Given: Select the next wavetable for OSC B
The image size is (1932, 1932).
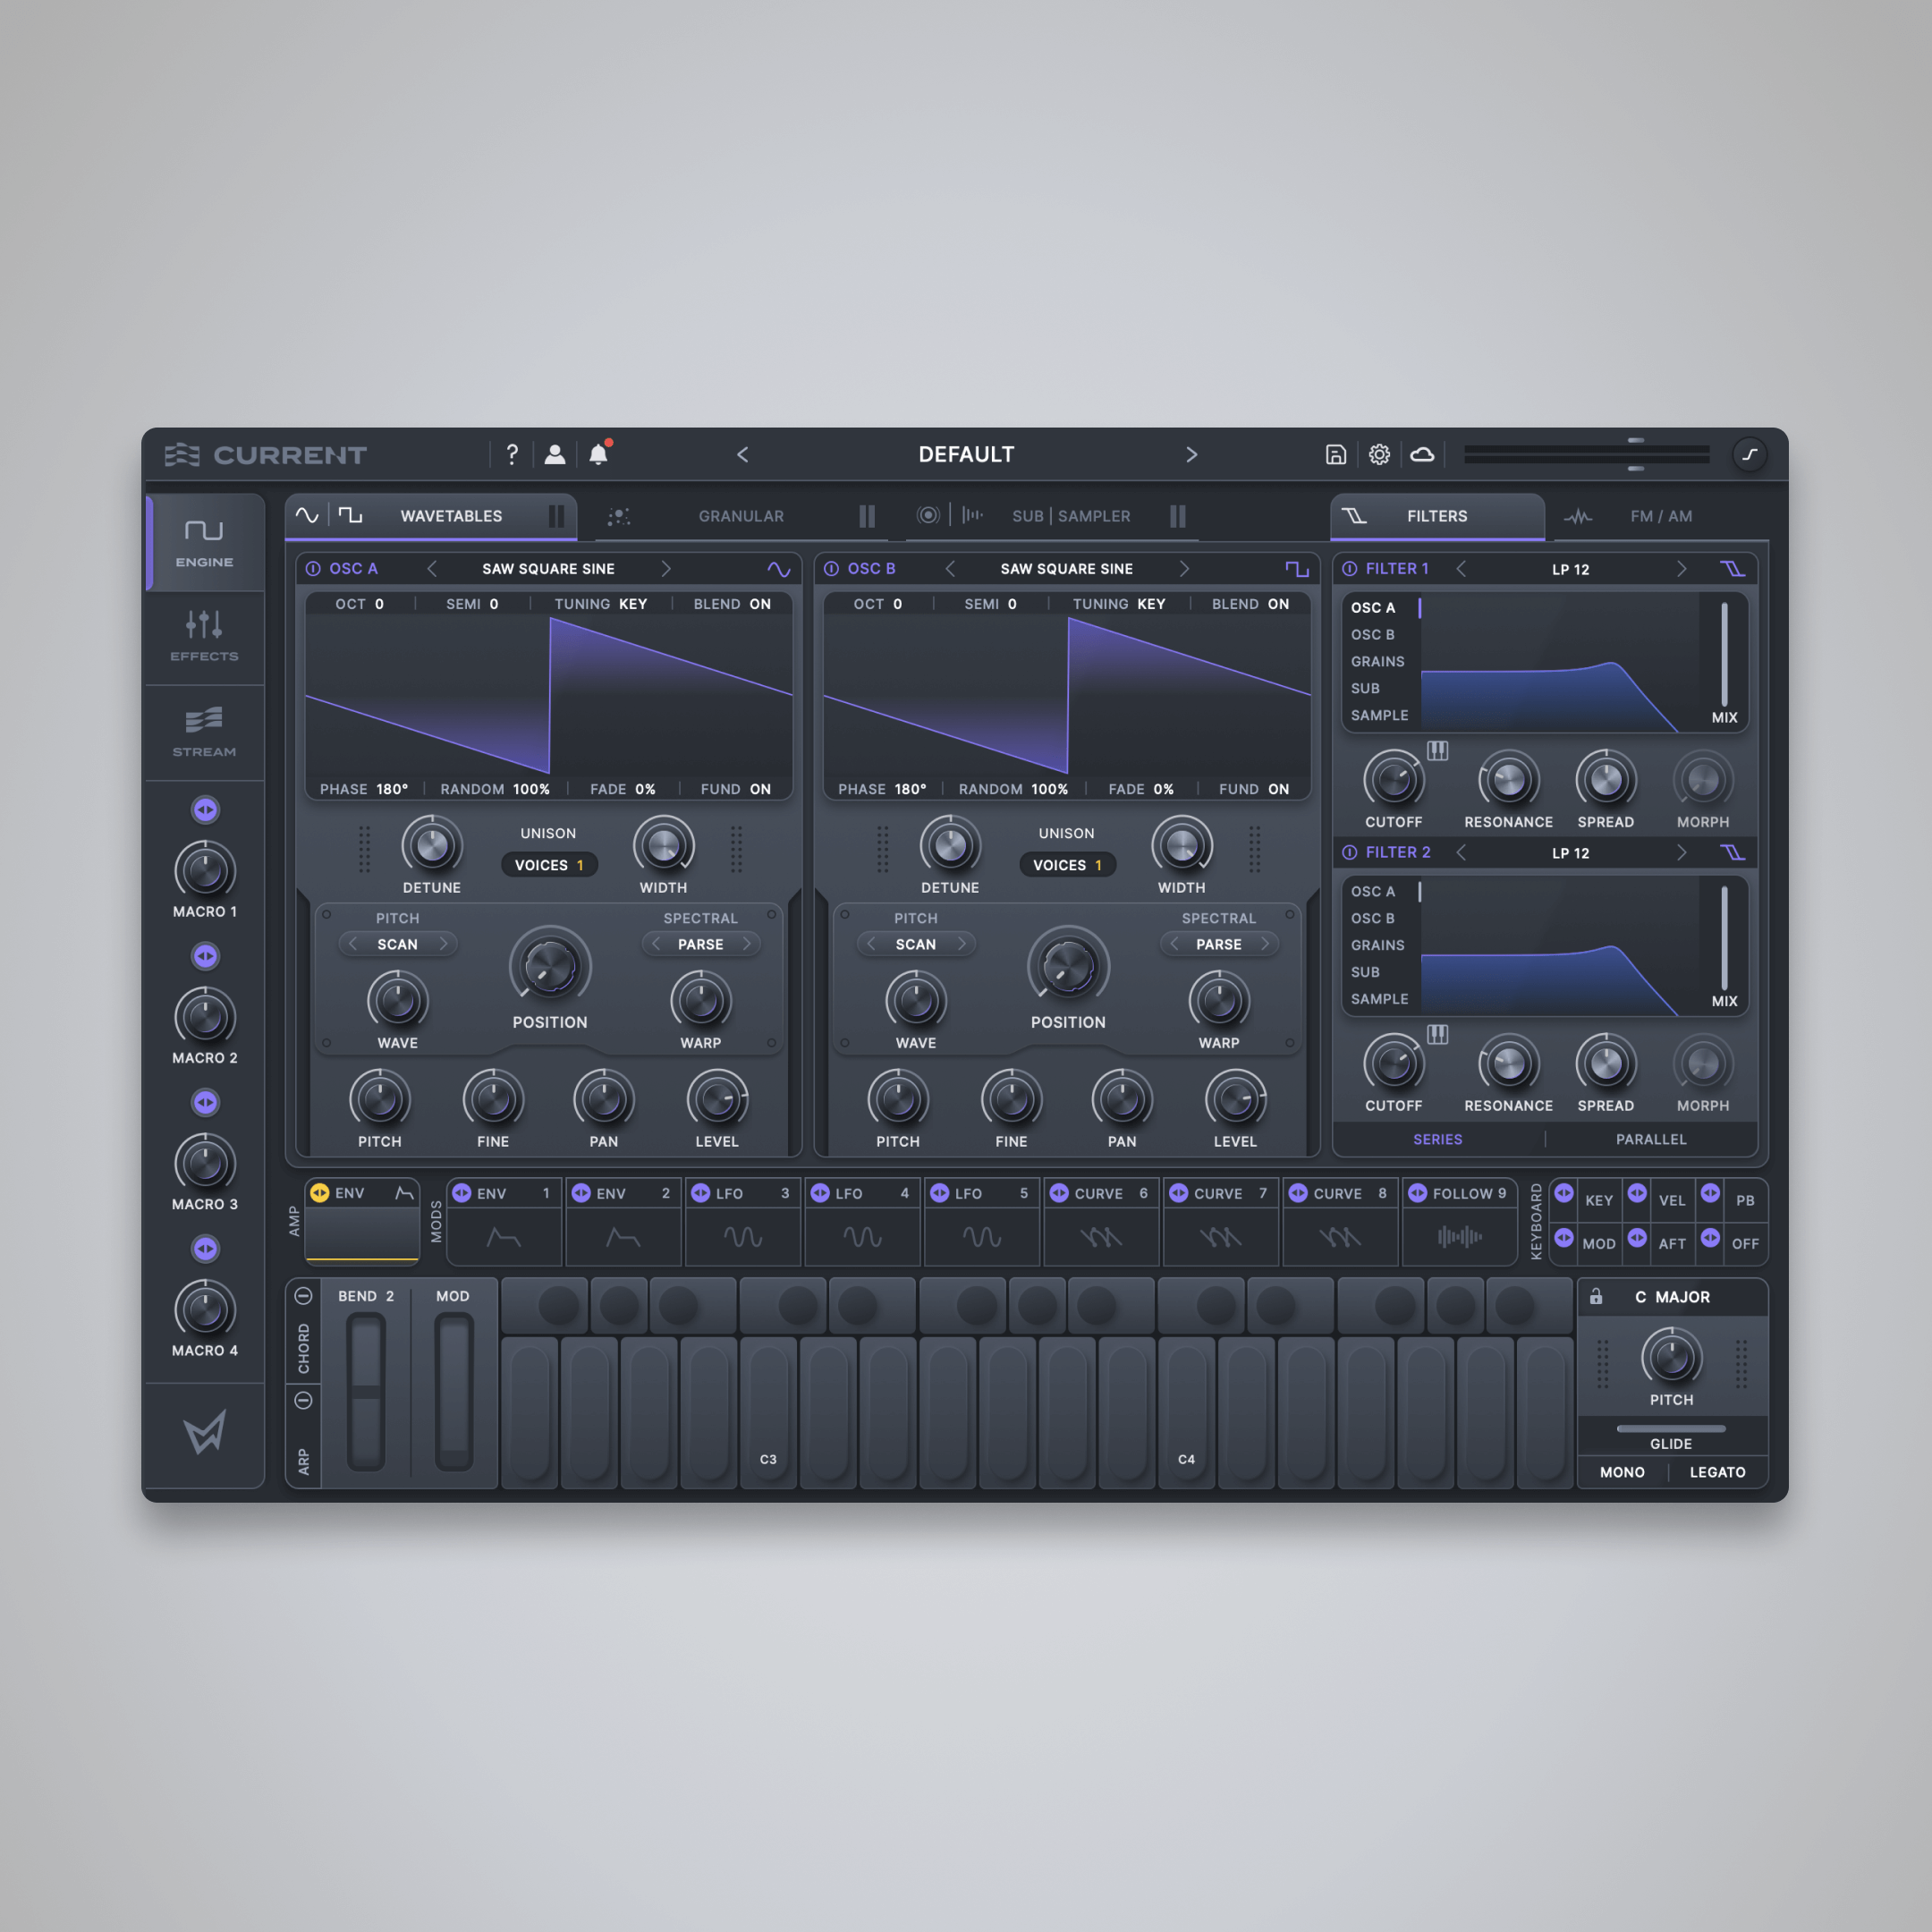Looking at the screenshot, I should coord(1185,568).
